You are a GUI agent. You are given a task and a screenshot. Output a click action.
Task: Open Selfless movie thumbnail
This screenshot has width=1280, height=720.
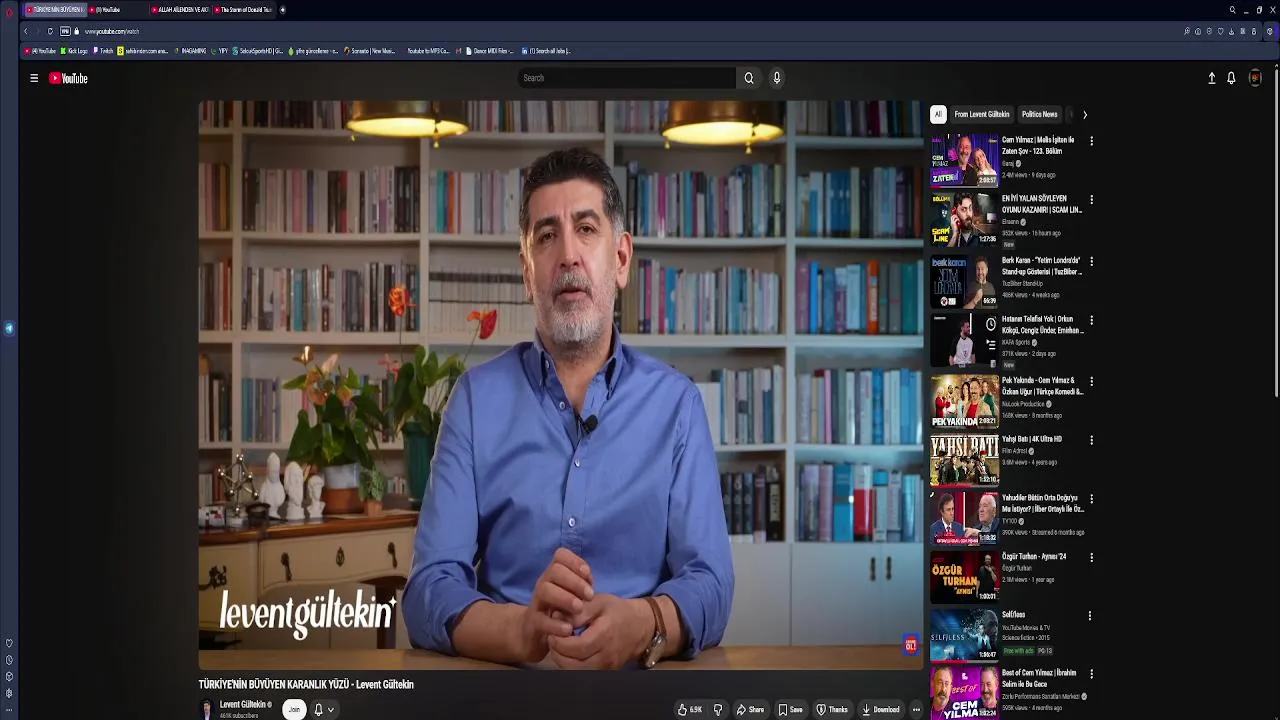[x=964, y=635]
